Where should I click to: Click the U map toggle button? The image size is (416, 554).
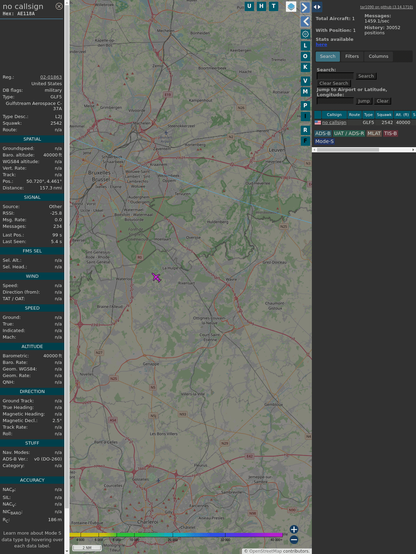coord(249,6)
